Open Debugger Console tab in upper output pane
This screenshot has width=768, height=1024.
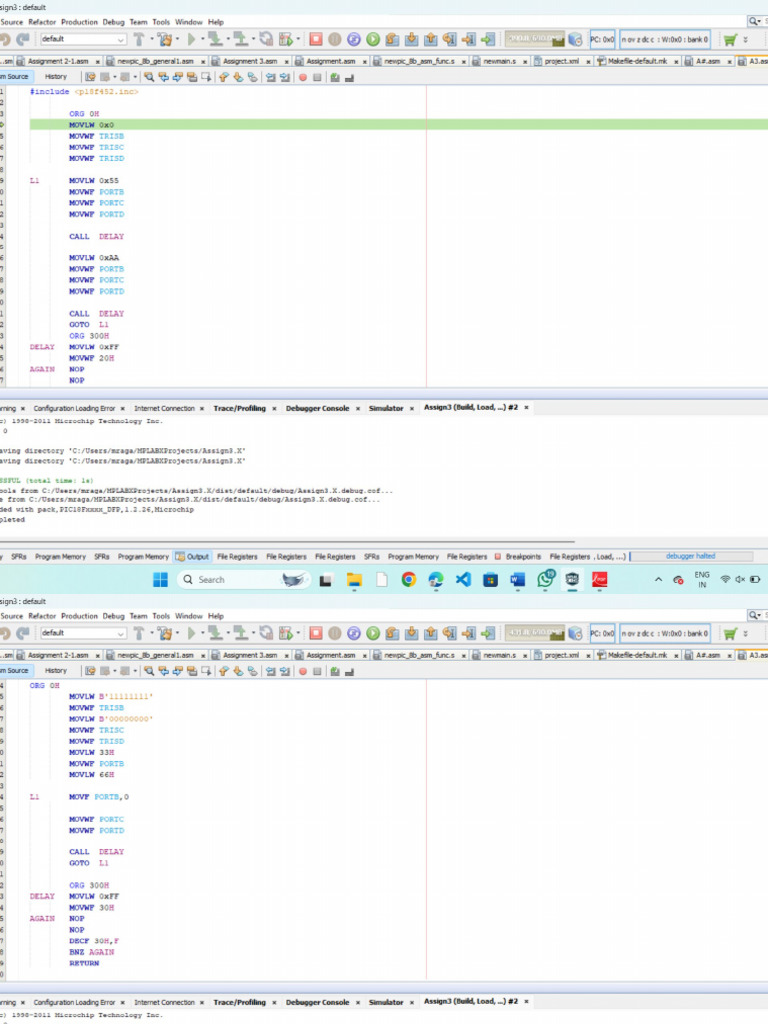pyautogui.click(x=317, y=408)
